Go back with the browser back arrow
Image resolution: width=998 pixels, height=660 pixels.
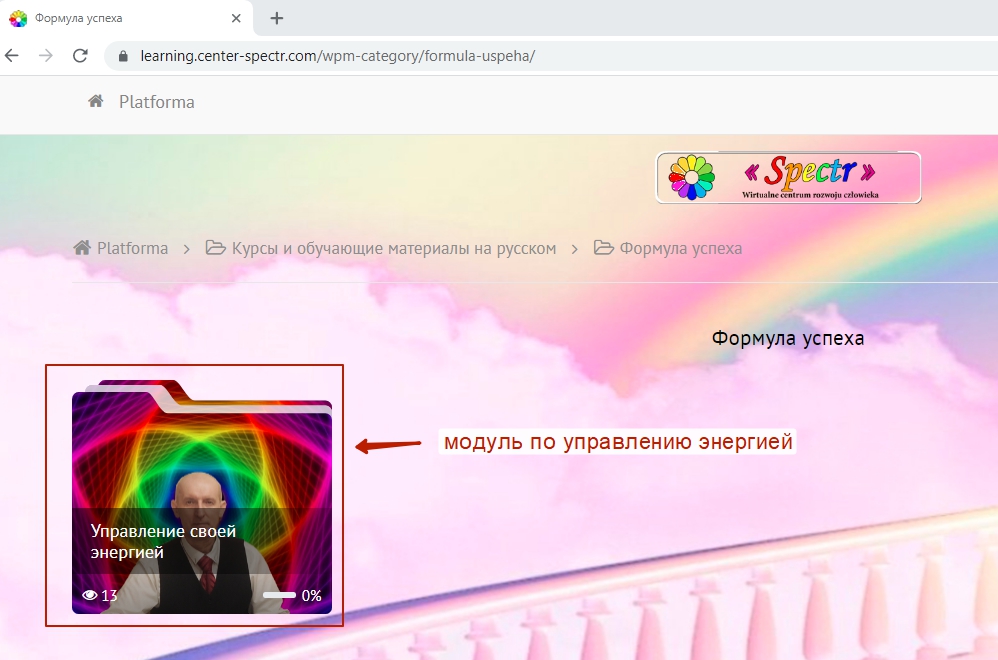11,56
